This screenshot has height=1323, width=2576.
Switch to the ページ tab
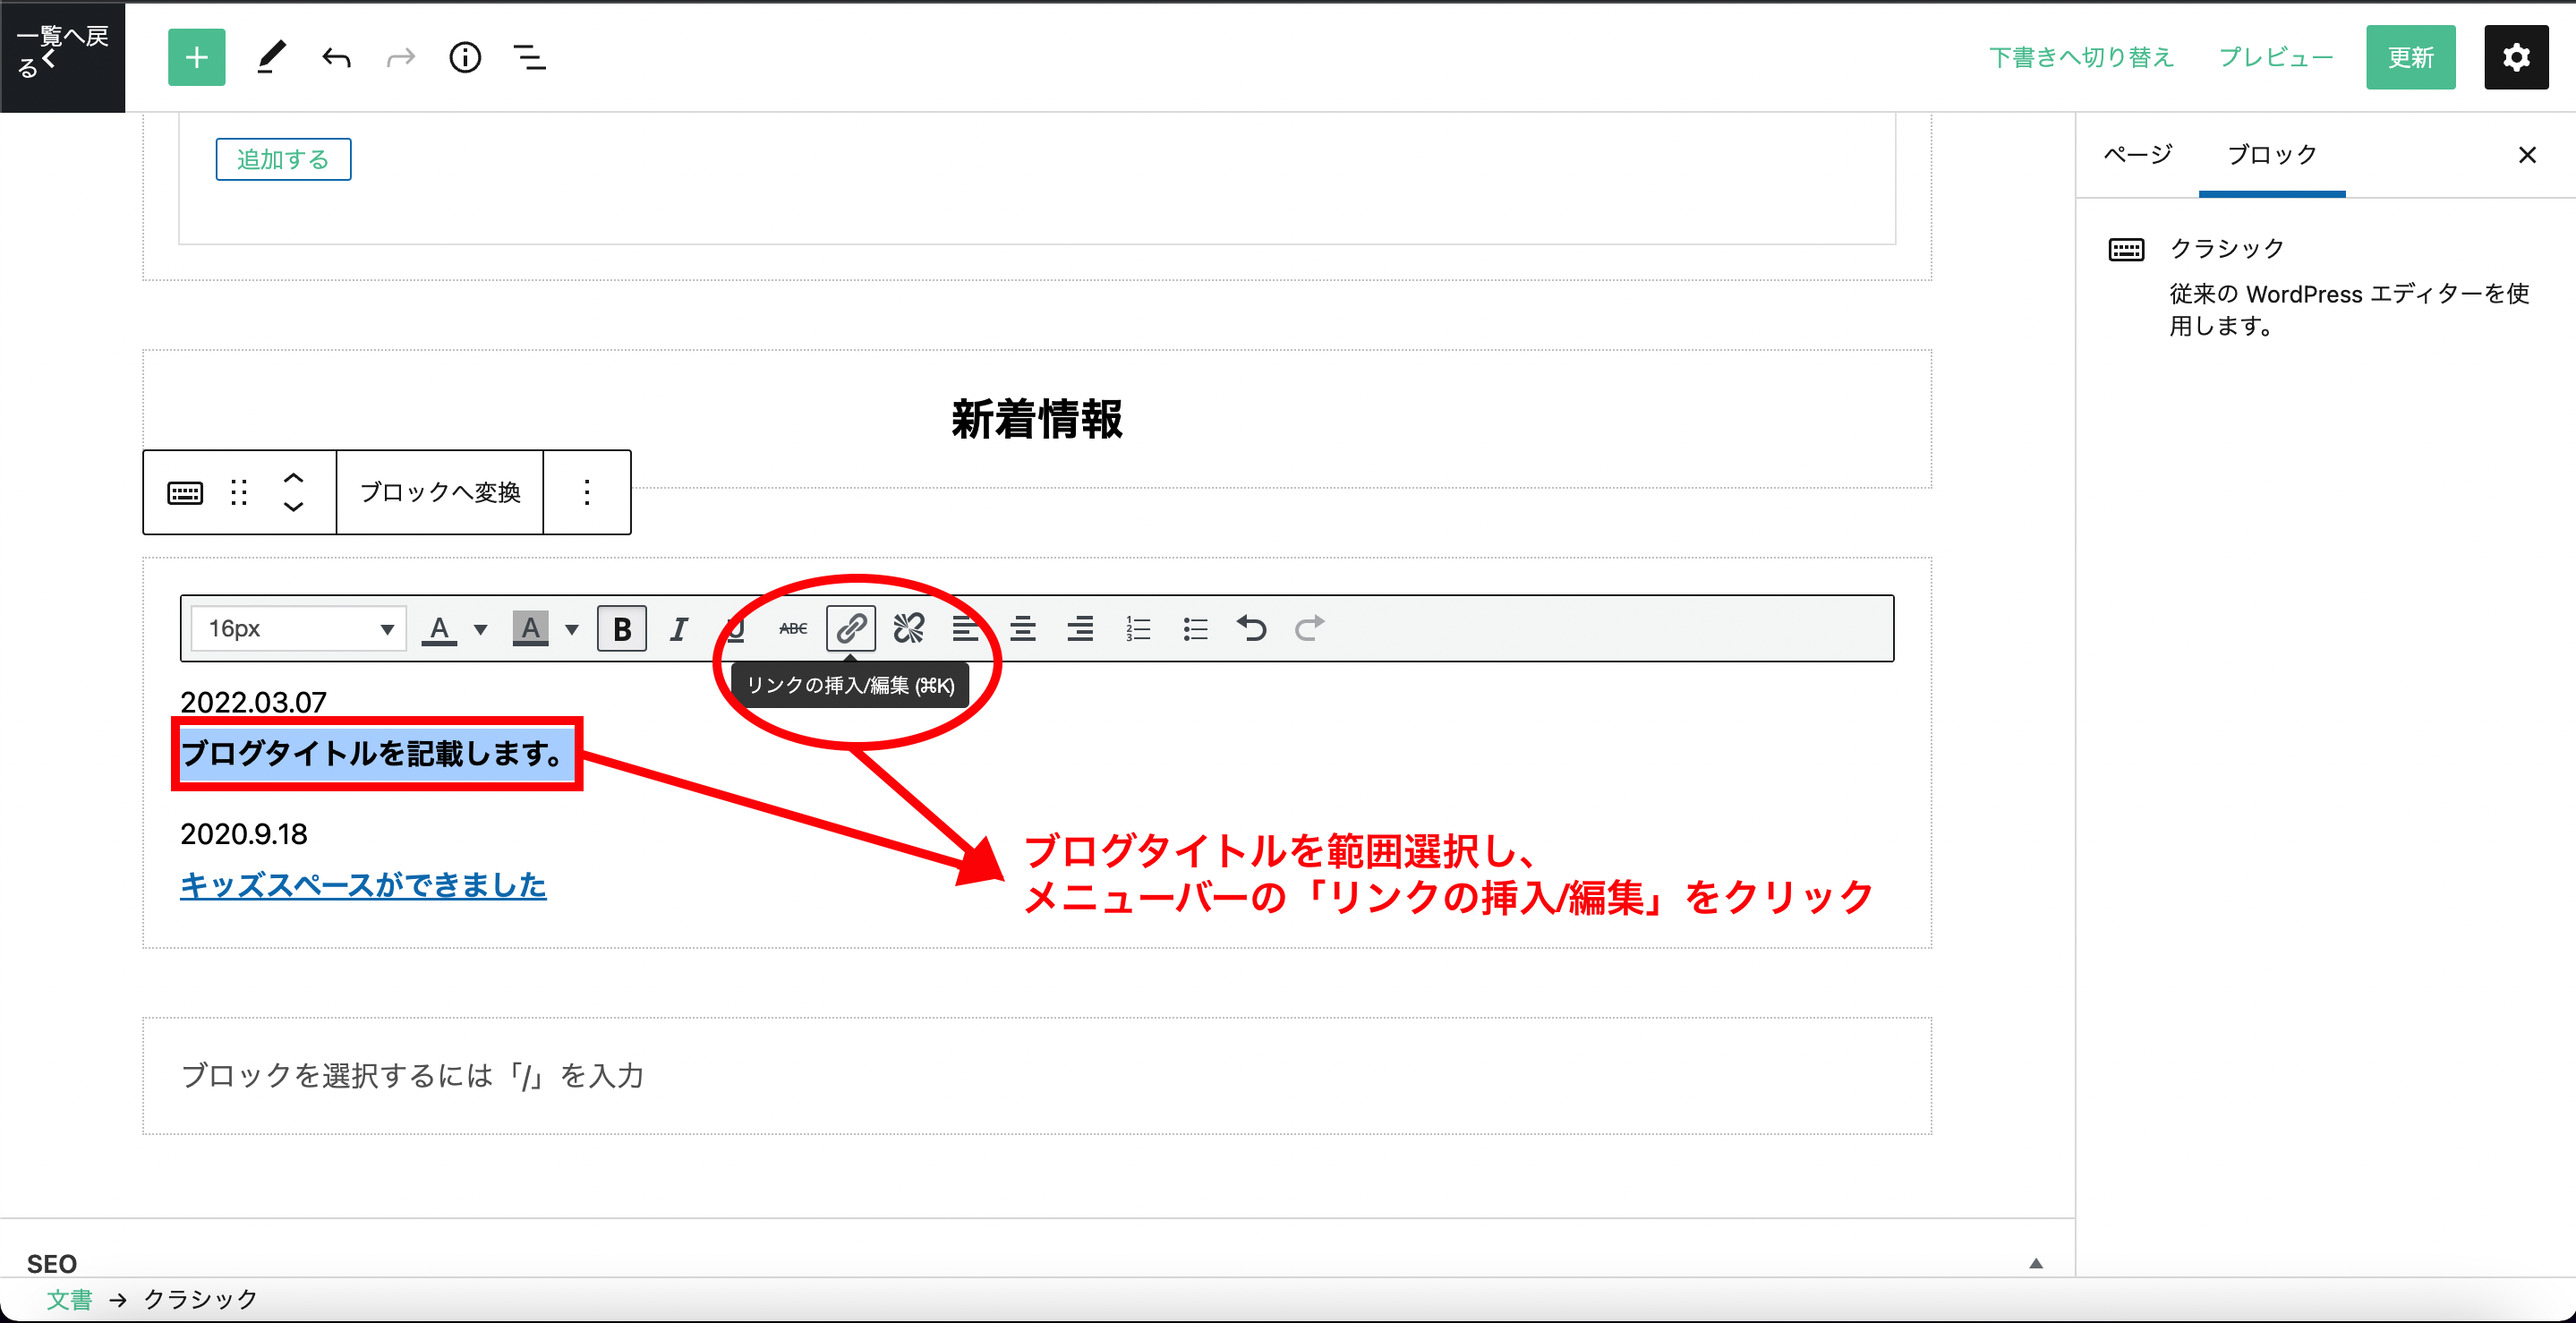(2137, 155)
